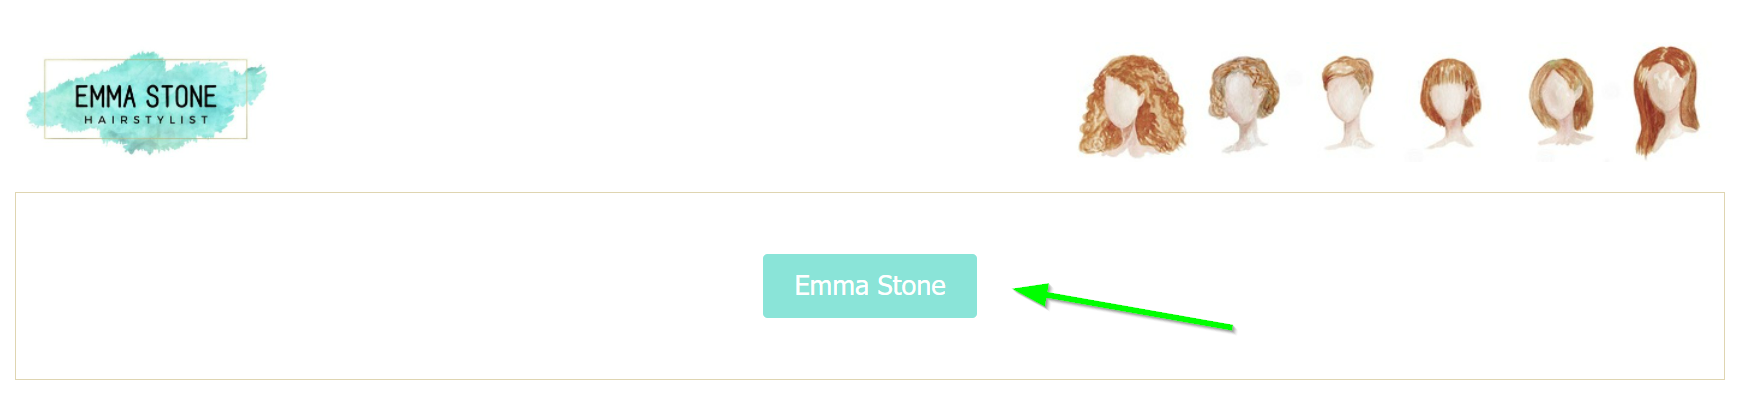Click the long straight red hair illustration

1665,100
